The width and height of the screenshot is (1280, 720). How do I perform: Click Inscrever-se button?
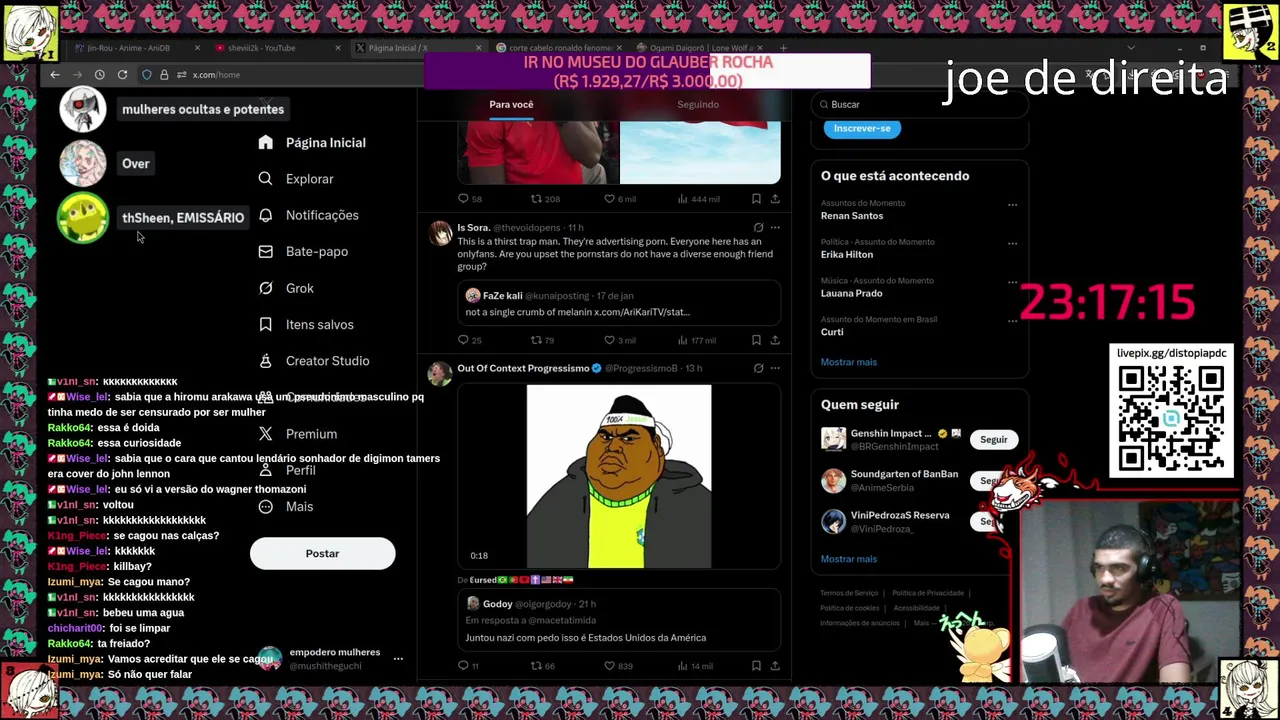(x=862, y=128)
